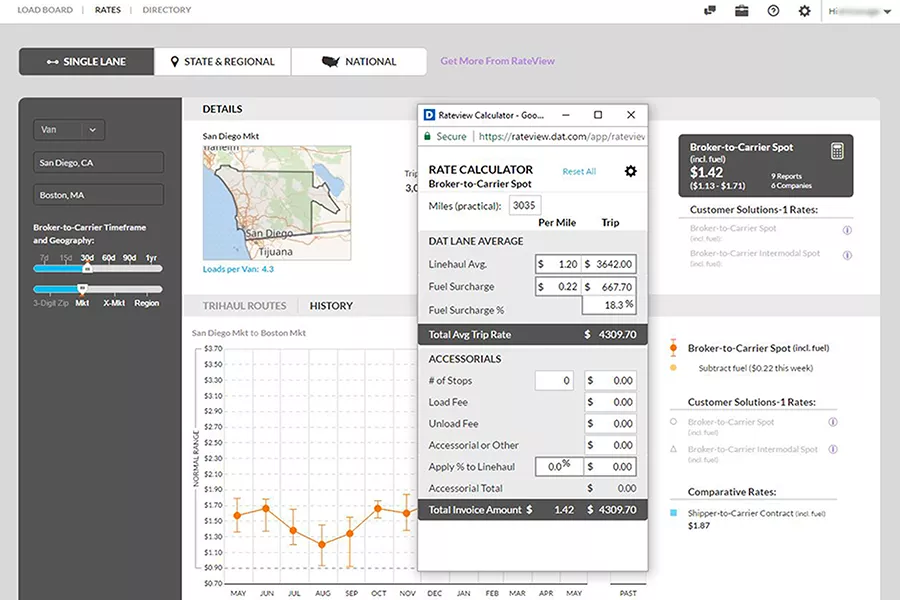Click the Broker-to-Carrier Spot rate card
The image size is (900, 600).
(x=766, y=166)
